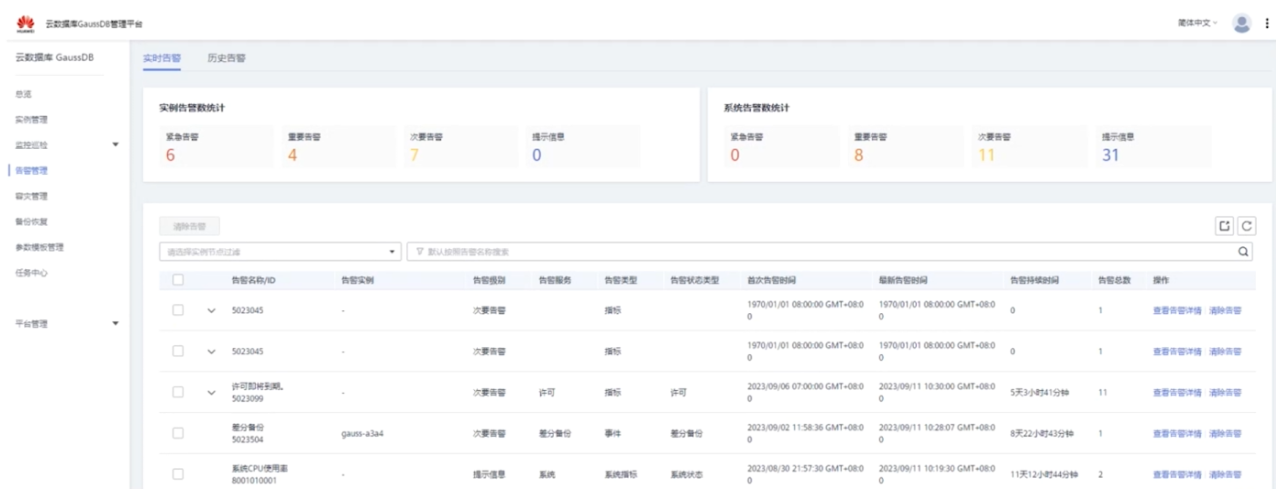Expand 平台管理 sidebar submenu arrow
The width and height of the screenshot is (1276, 489).
(114, 323)
